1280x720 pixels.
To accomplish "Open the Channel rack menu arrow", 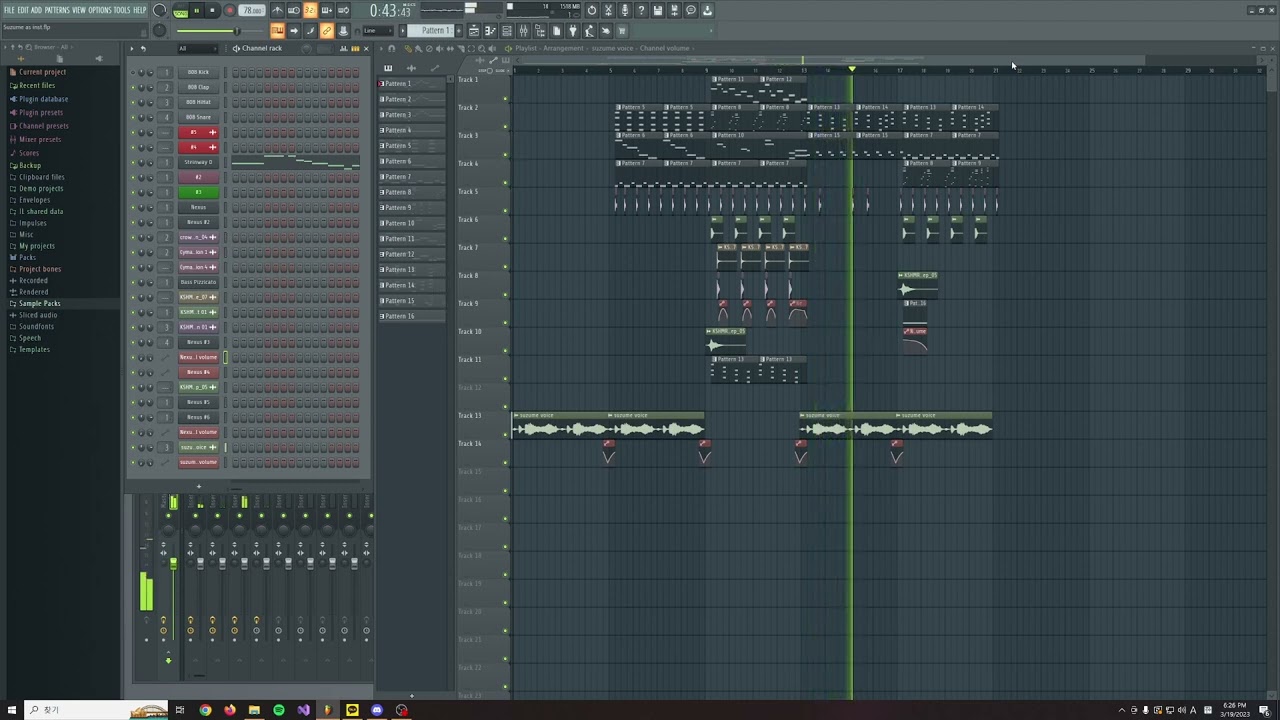I will click(x=132, y=48).
